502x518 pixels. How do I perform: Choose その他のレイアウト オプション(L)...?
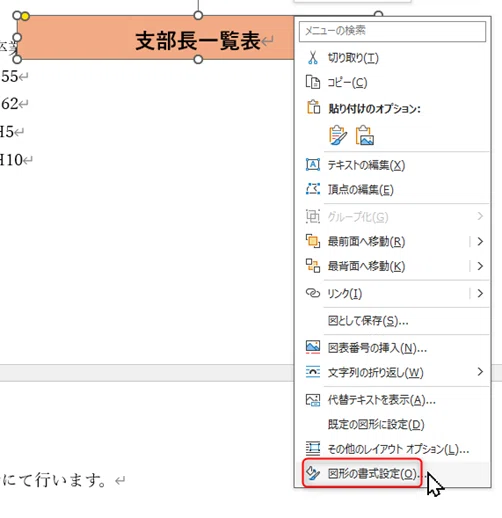click(398, 449)
